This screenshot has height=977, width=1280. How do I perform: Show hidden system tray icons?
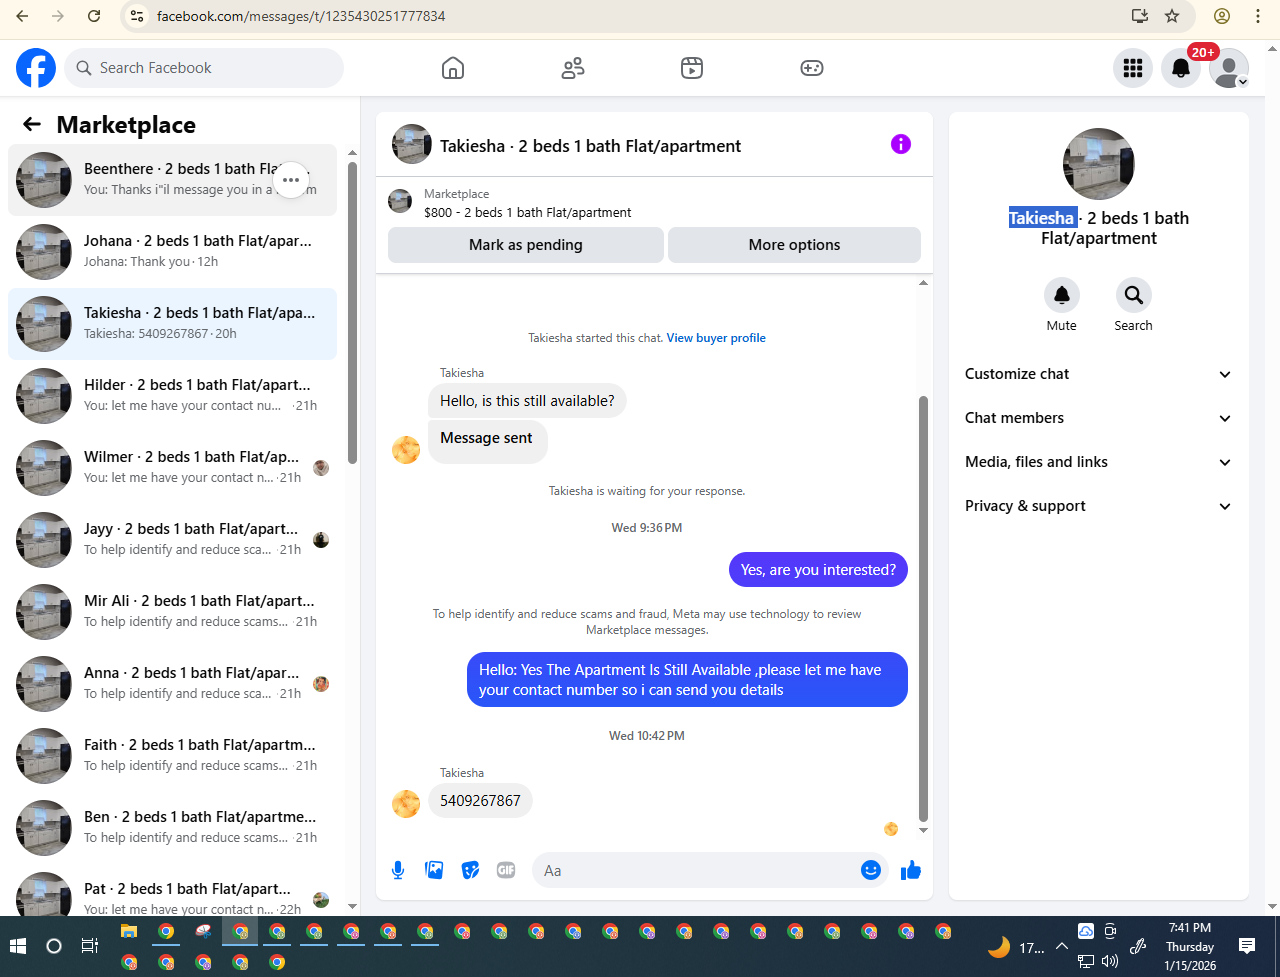1061,946
